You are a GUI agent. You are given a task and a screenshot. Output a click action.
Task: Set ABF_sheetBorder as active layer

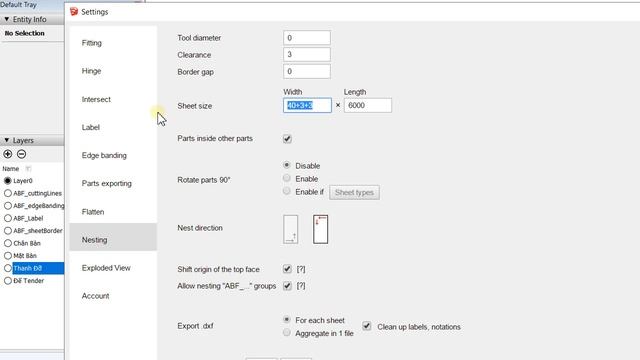[7, 231]
